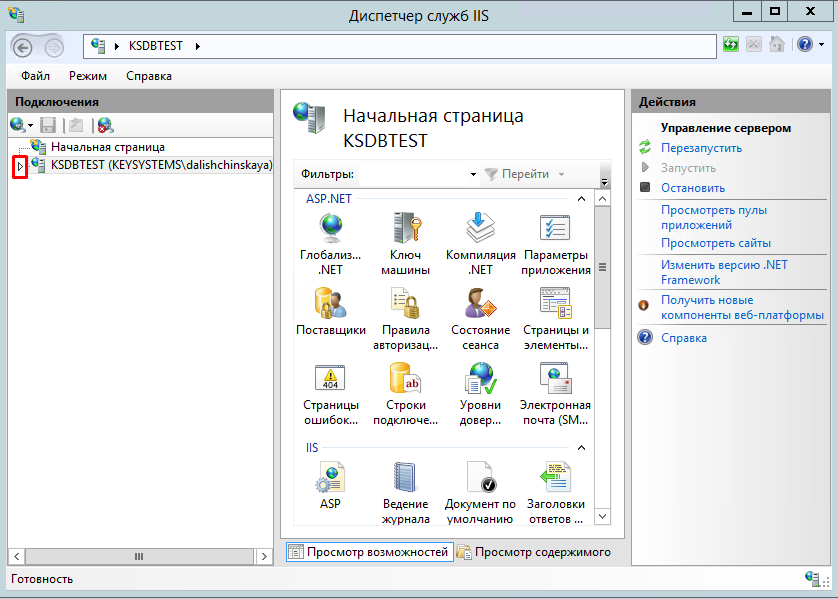Screen dimensions: 838x599
Task: Select Начальная страница tree item
Action: click(107, 147)
